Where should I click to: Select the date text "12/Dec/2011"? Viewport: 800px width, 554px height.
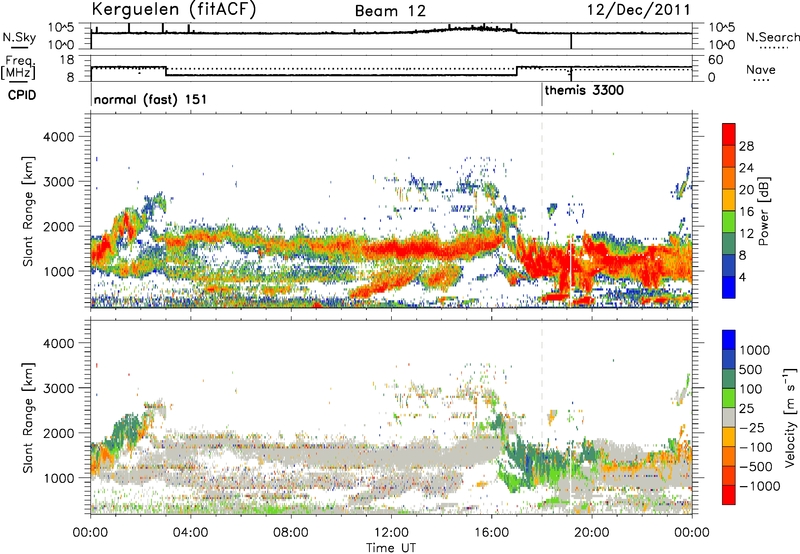tap(639, 10)
